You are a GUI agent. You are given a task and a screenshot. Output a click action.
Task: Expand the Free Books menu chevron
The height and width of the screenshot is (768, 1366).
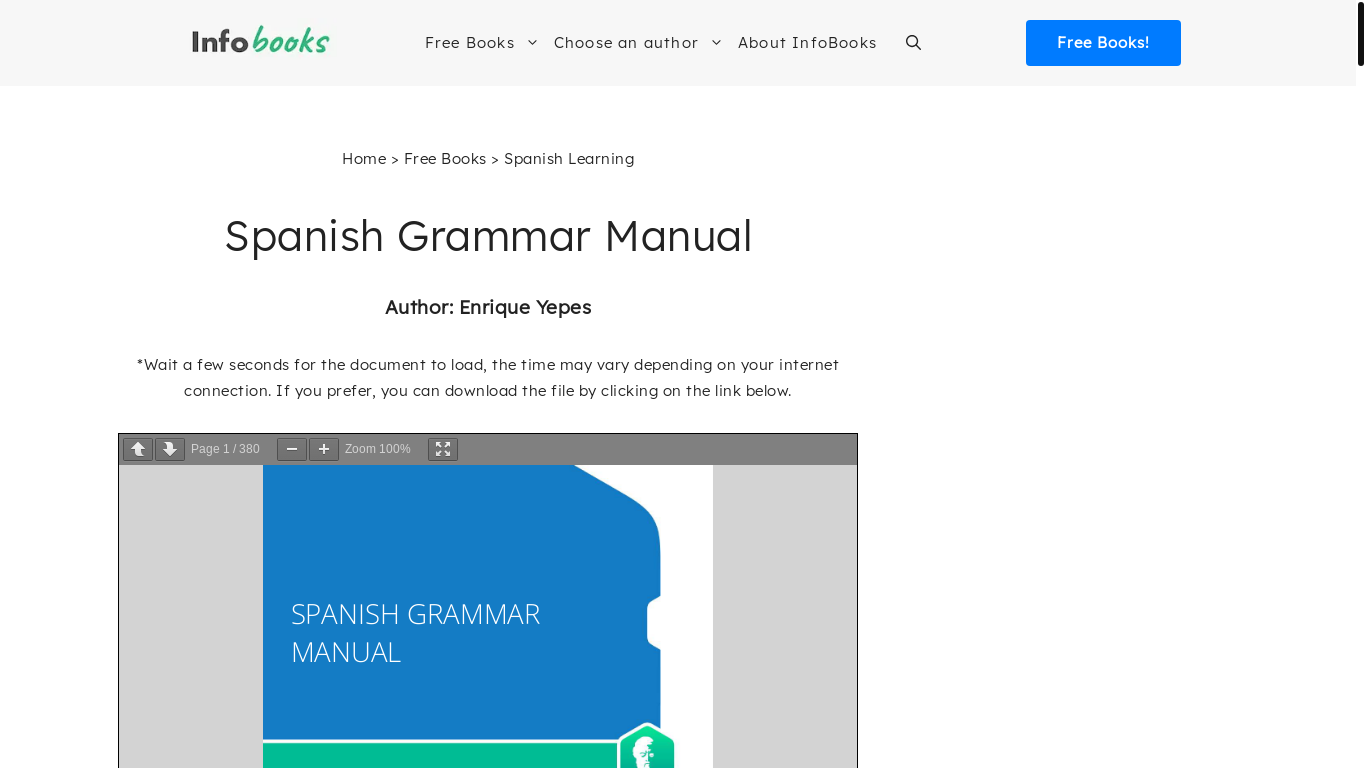click(532, 42)
